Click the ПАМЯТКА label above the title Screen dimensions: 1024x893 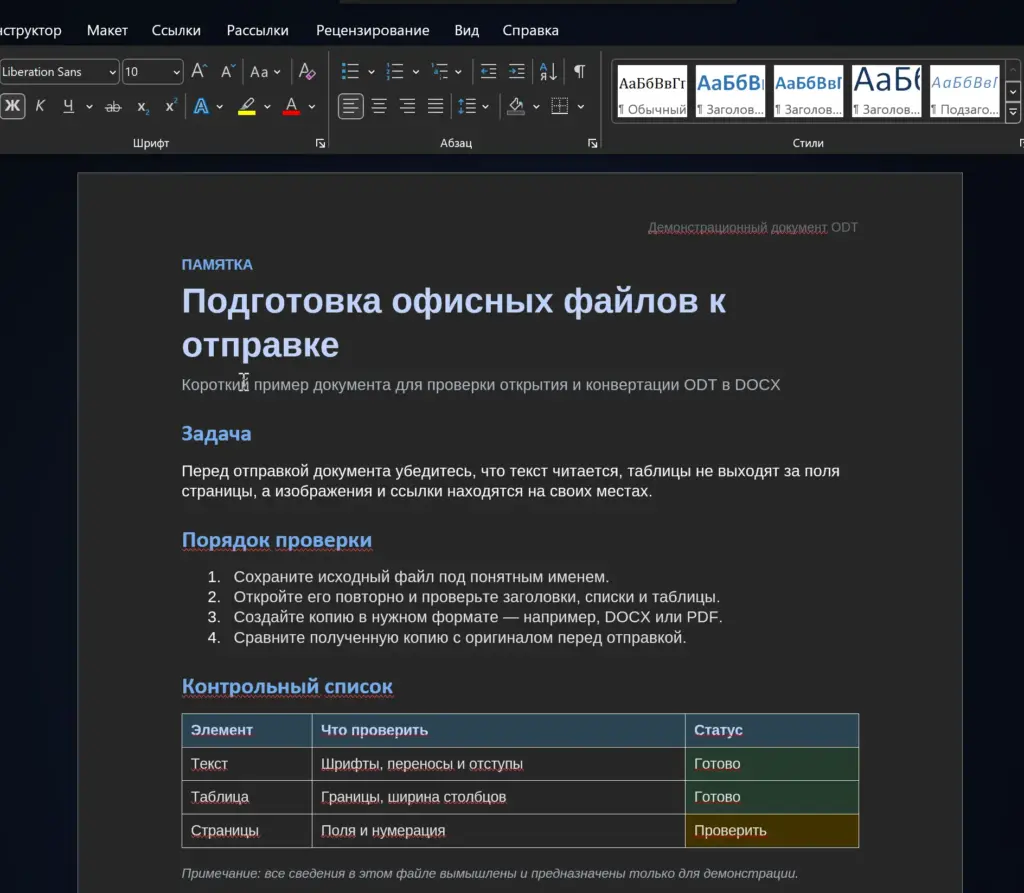point(217,265)
